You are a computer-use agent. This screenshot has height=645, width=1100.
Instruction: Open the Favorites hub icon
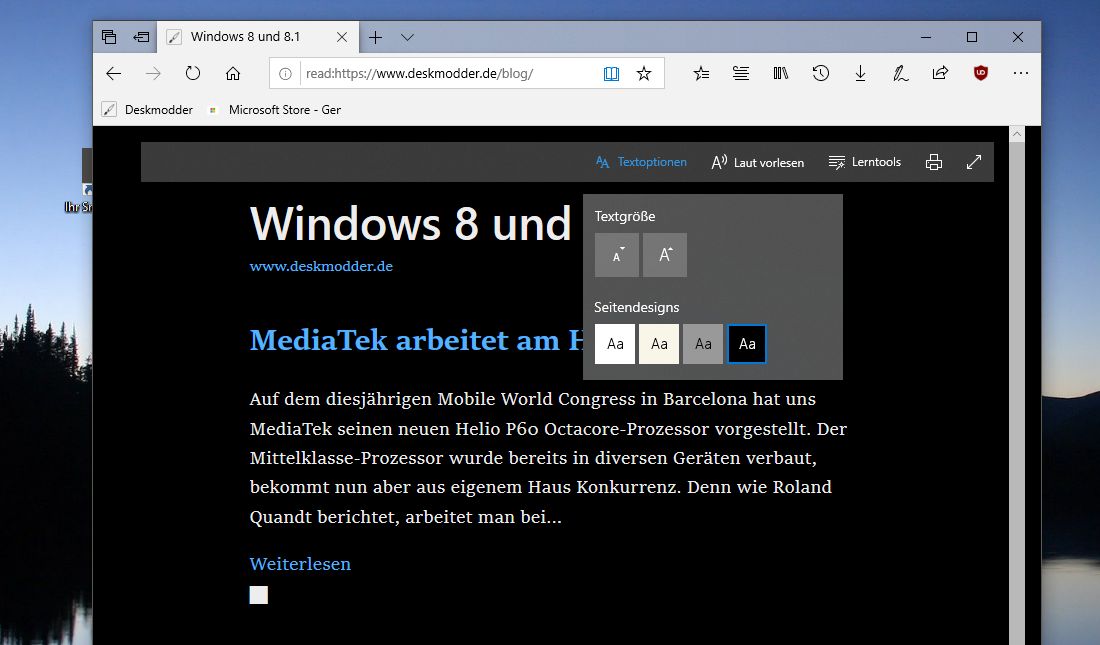coord(701,73)
